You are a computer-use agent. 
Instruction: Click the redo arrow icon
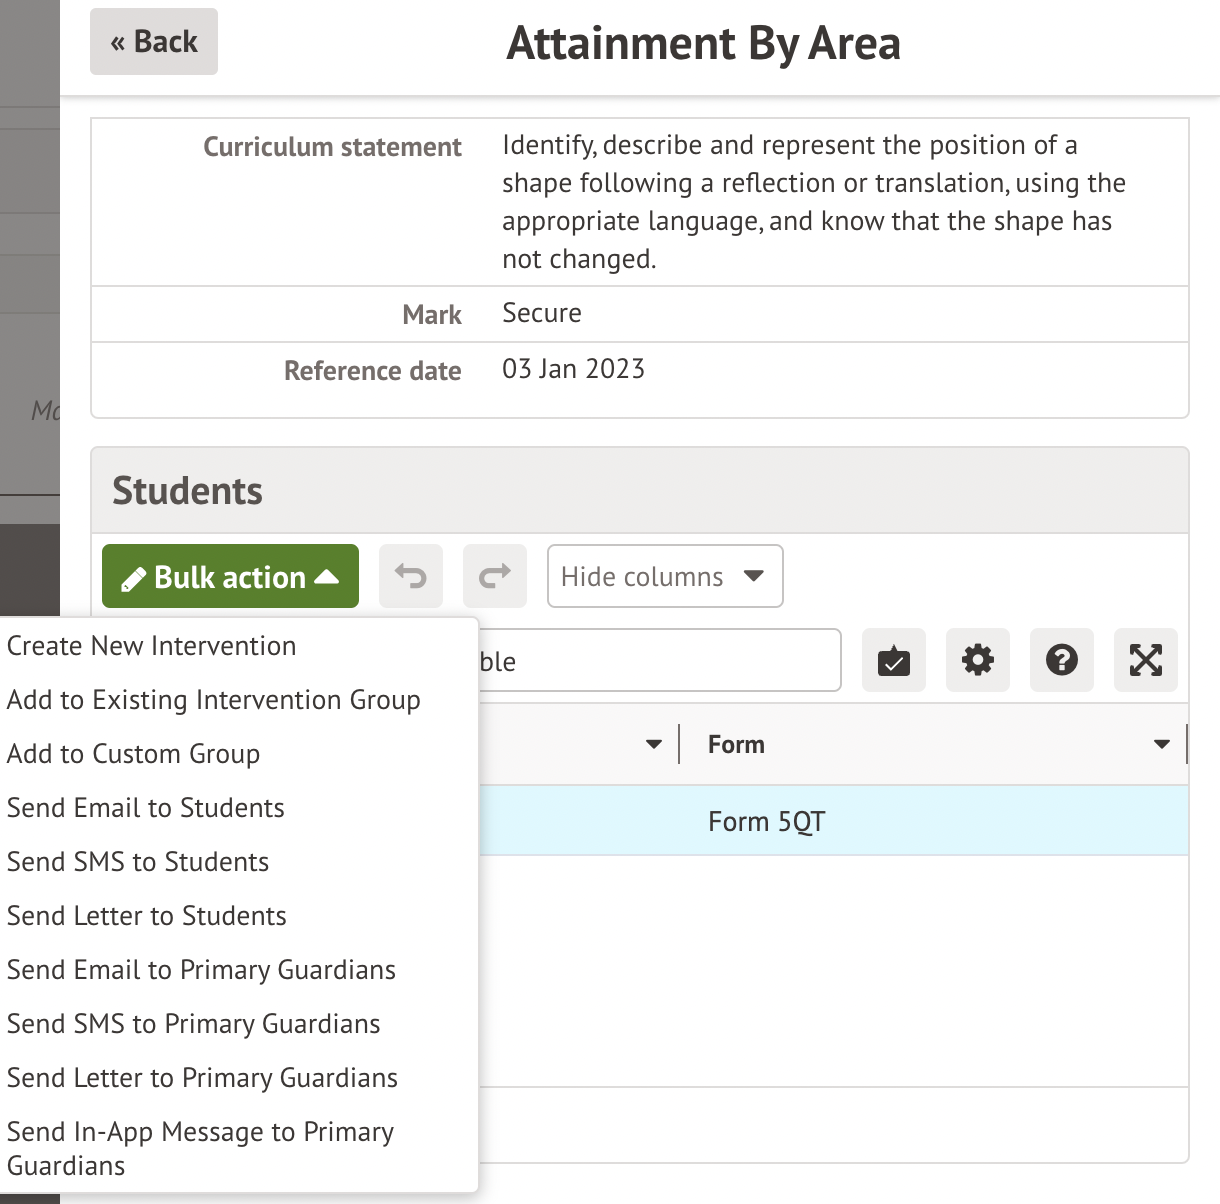(x=495, y=576)
